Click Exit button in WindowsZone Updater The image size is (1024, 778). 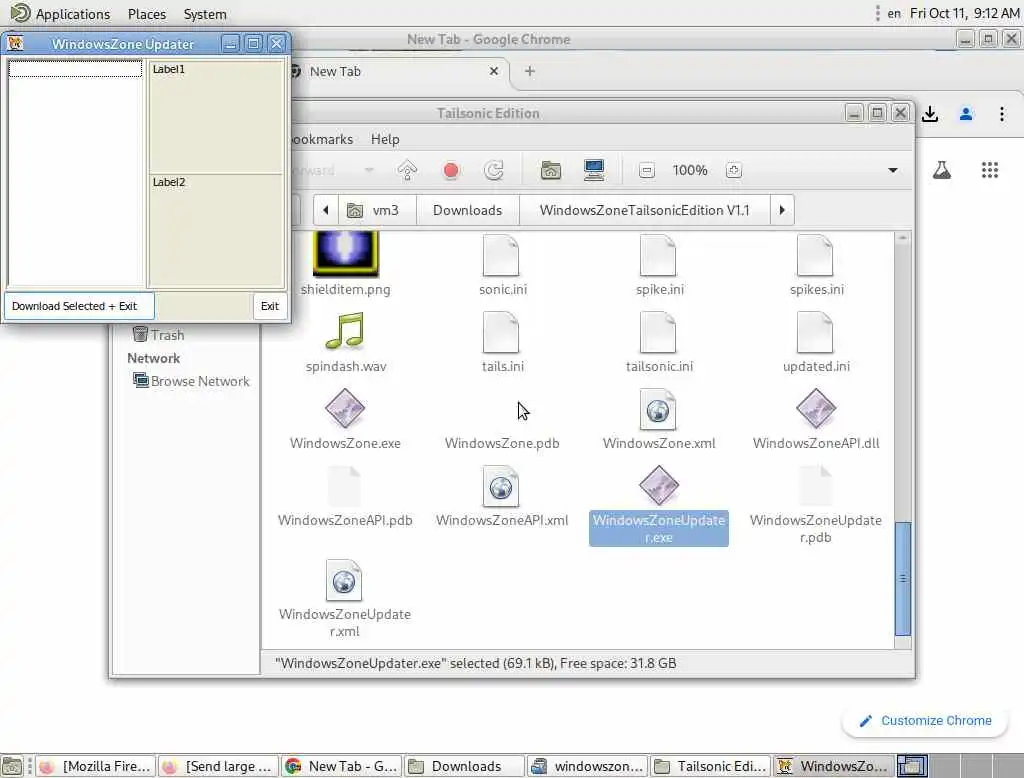270,306
